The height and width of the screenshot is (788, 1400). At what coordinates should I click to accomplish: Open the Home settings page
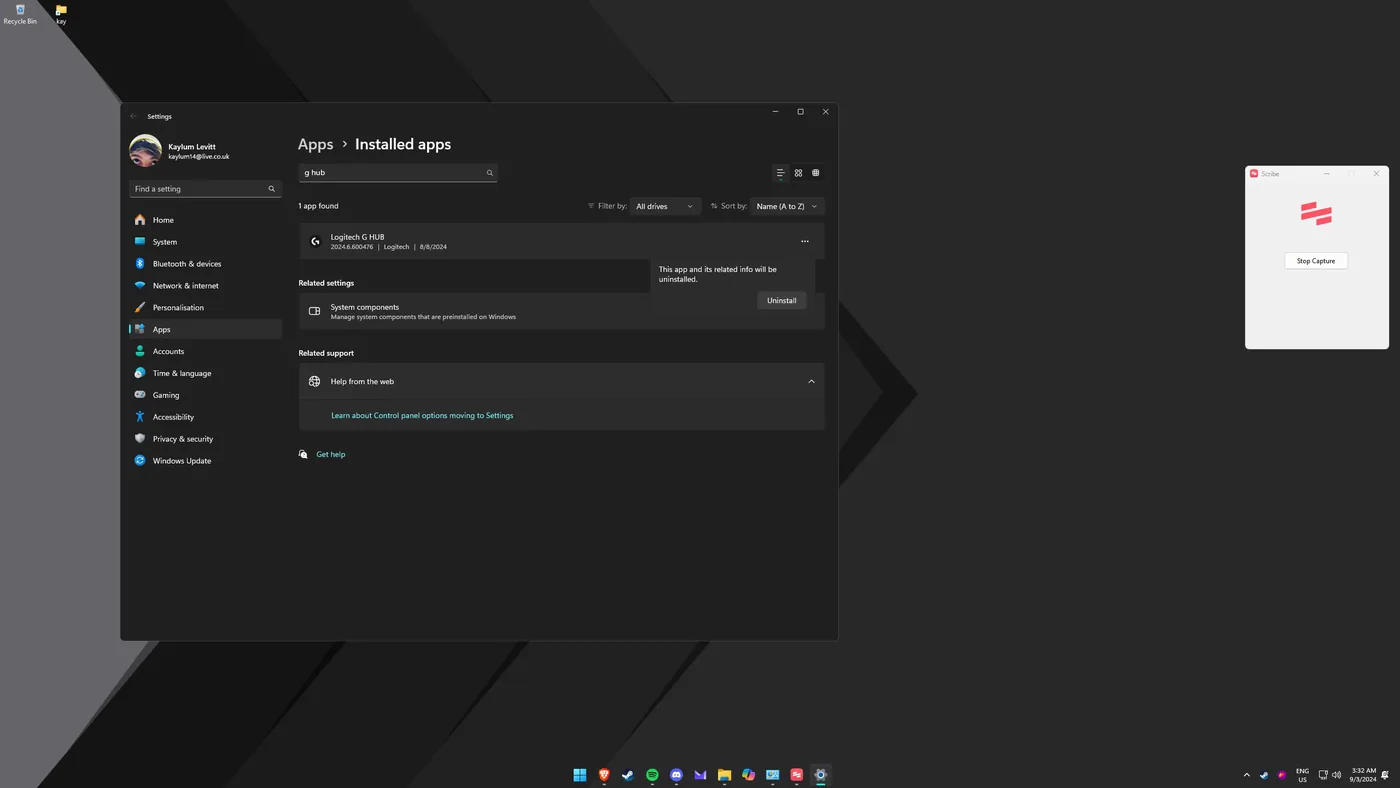coord(205,220)
